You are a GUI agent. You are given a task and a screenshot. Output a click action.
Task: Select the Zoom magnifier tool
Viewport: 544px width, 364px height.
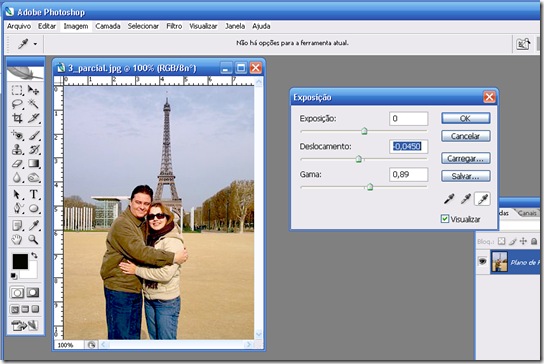[34, 239]
